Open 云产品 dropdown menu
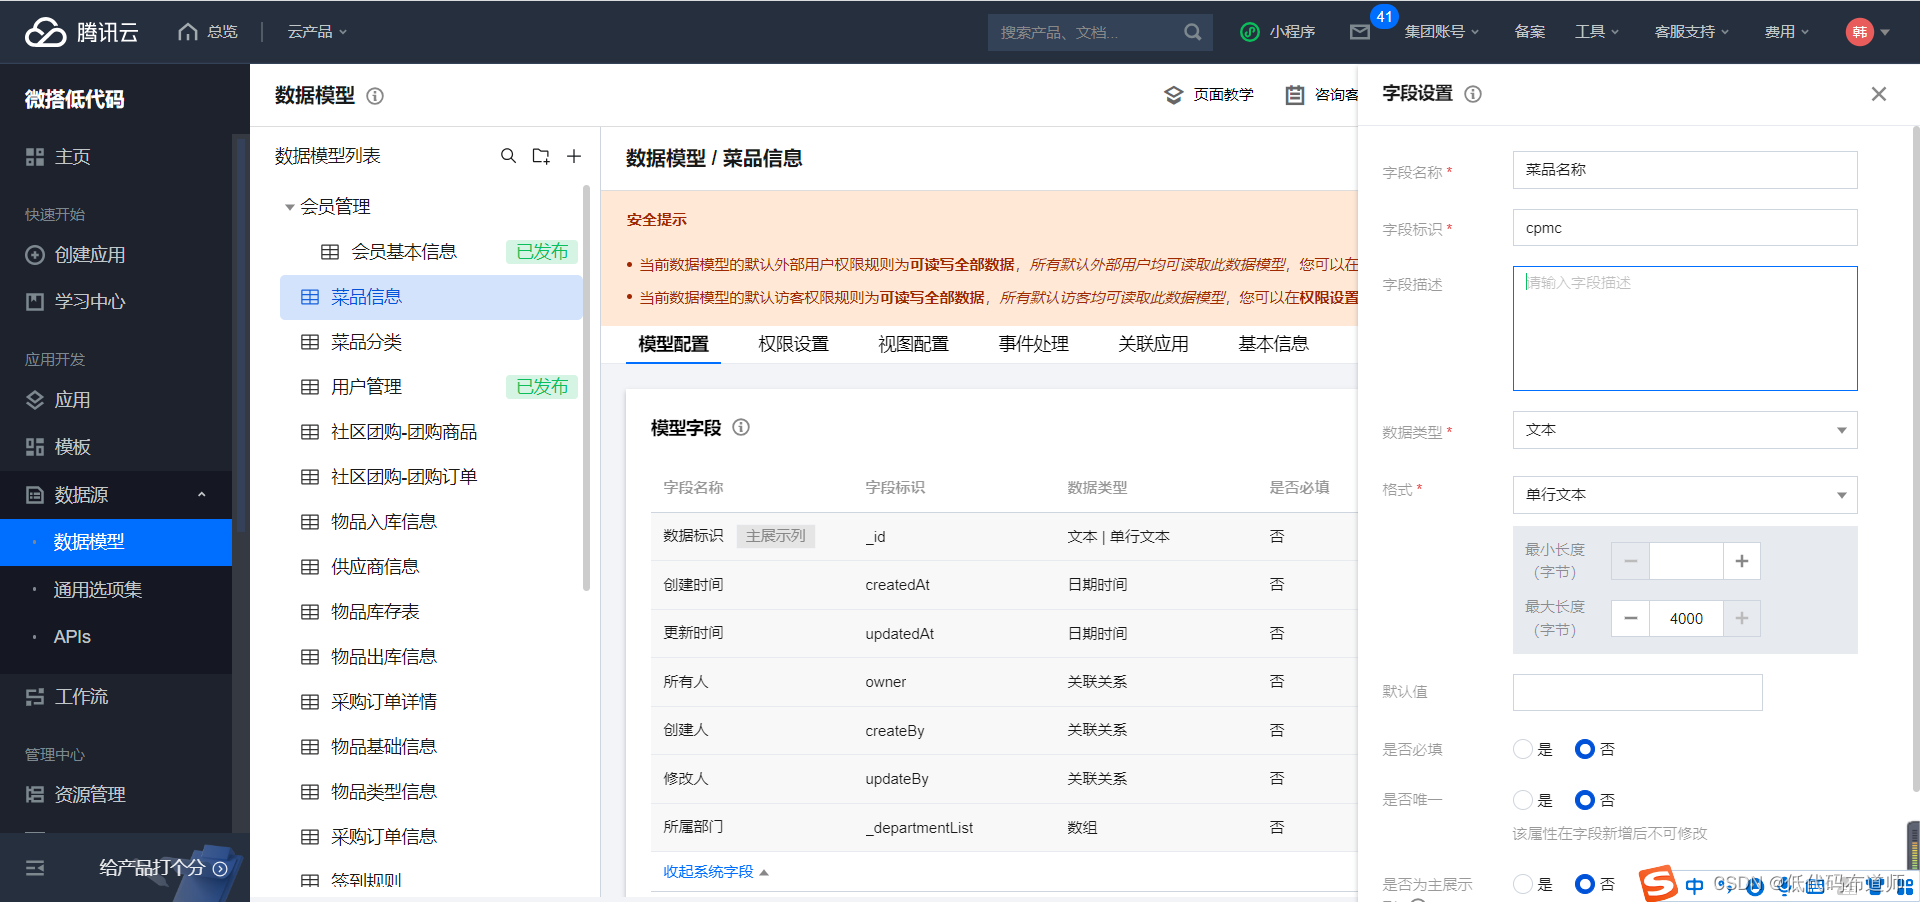Viewport: 1920px width, 902px height. point(317,32)
